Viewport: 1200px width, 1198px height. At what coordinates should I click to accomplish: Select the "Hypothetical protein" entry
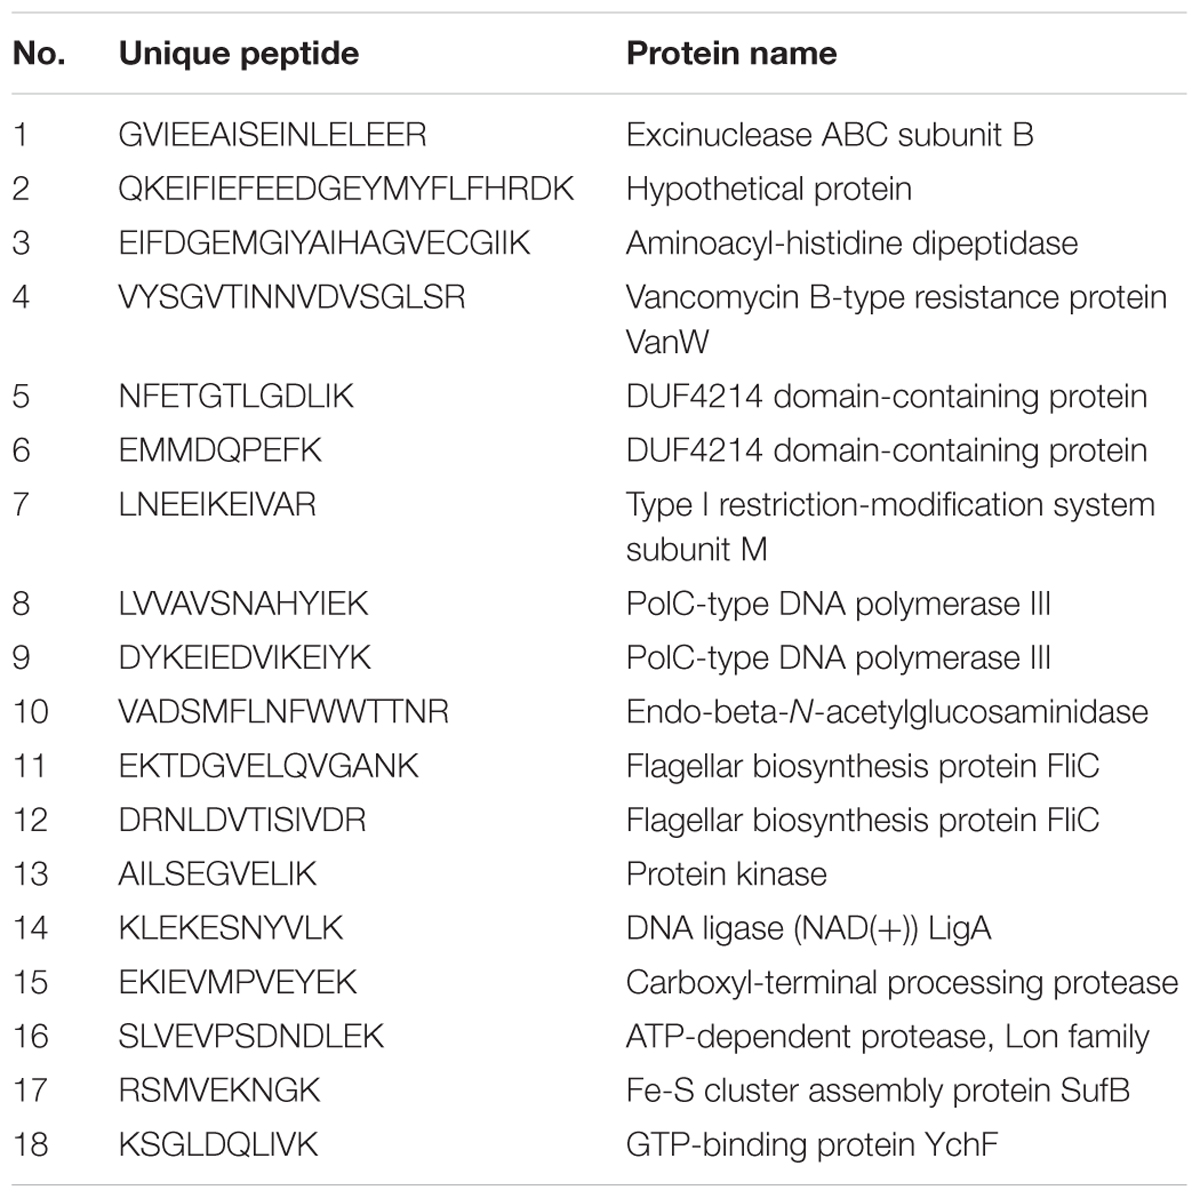[x=768, y=189]
